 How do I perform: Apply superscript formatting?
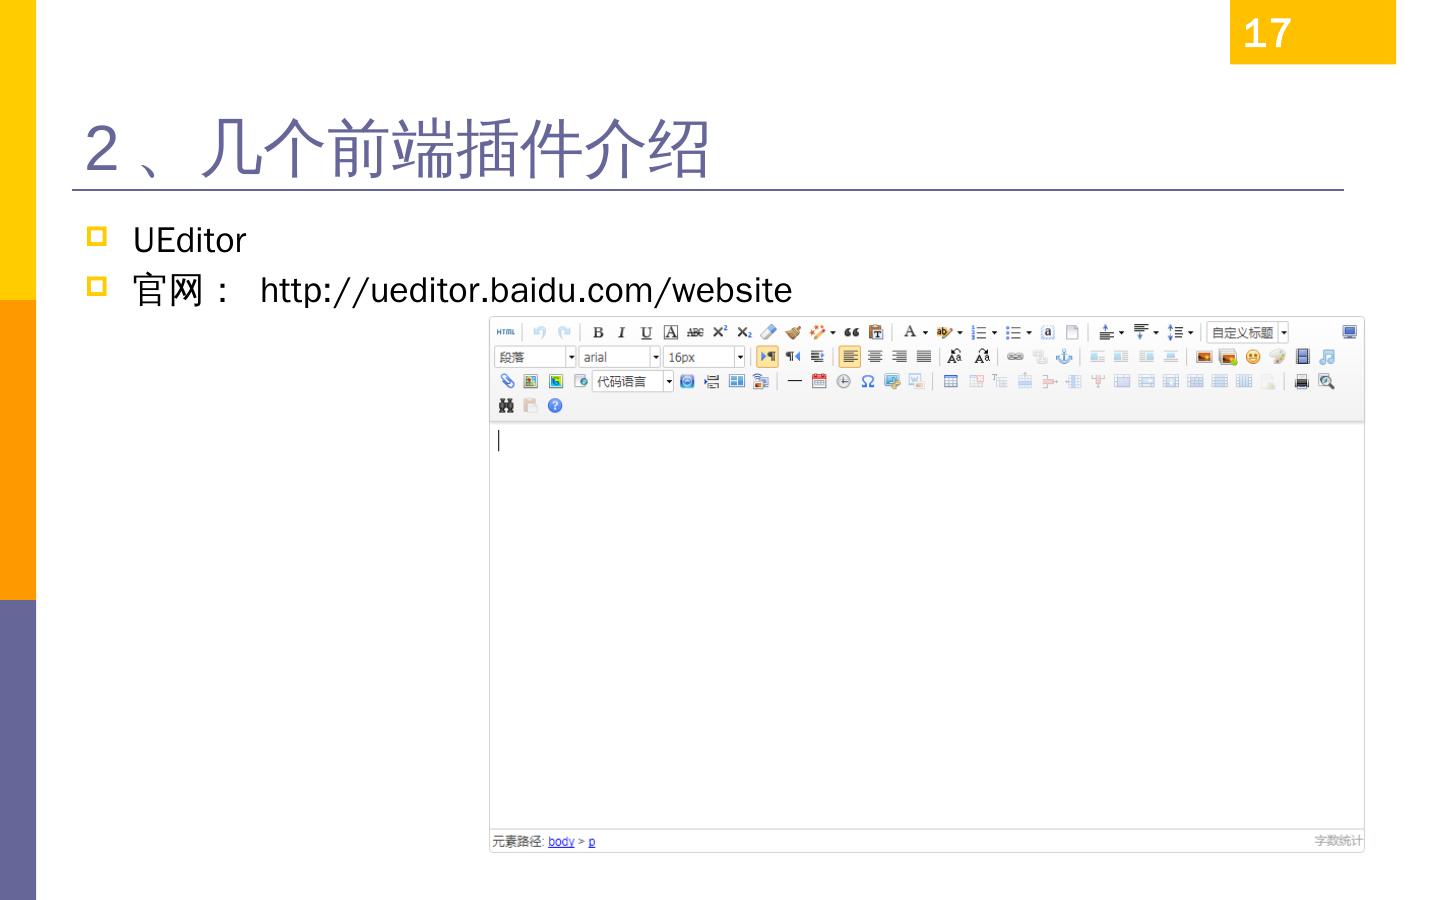720,332
